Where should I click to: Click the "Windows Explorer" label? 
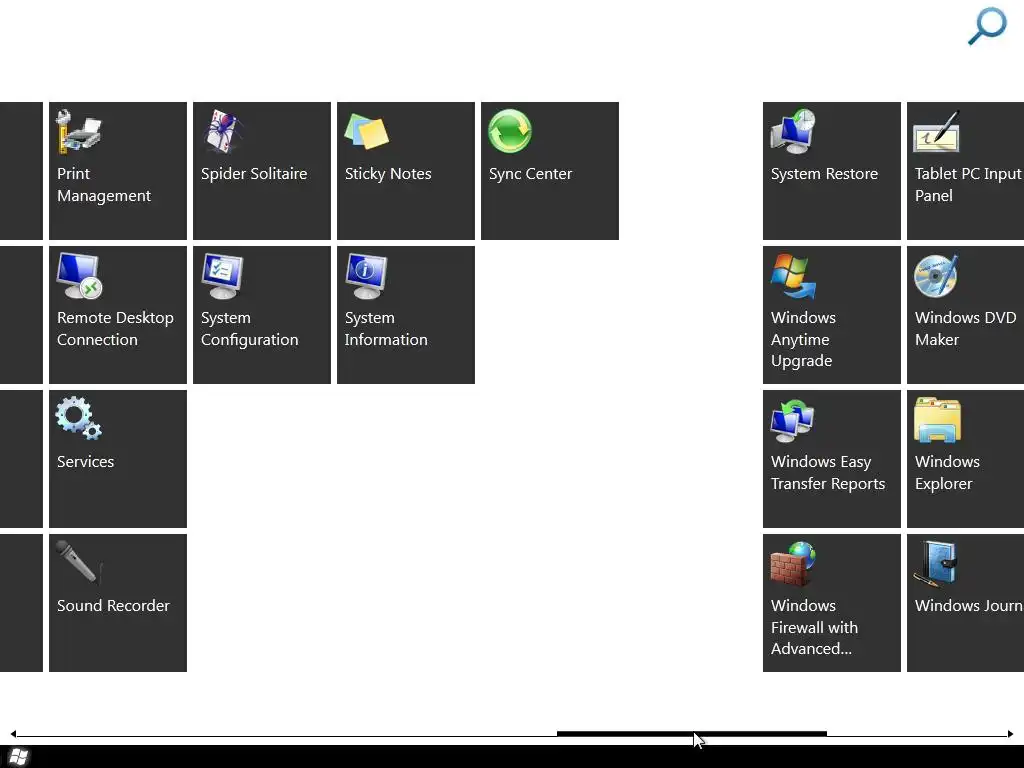click(x=947, y=473)
